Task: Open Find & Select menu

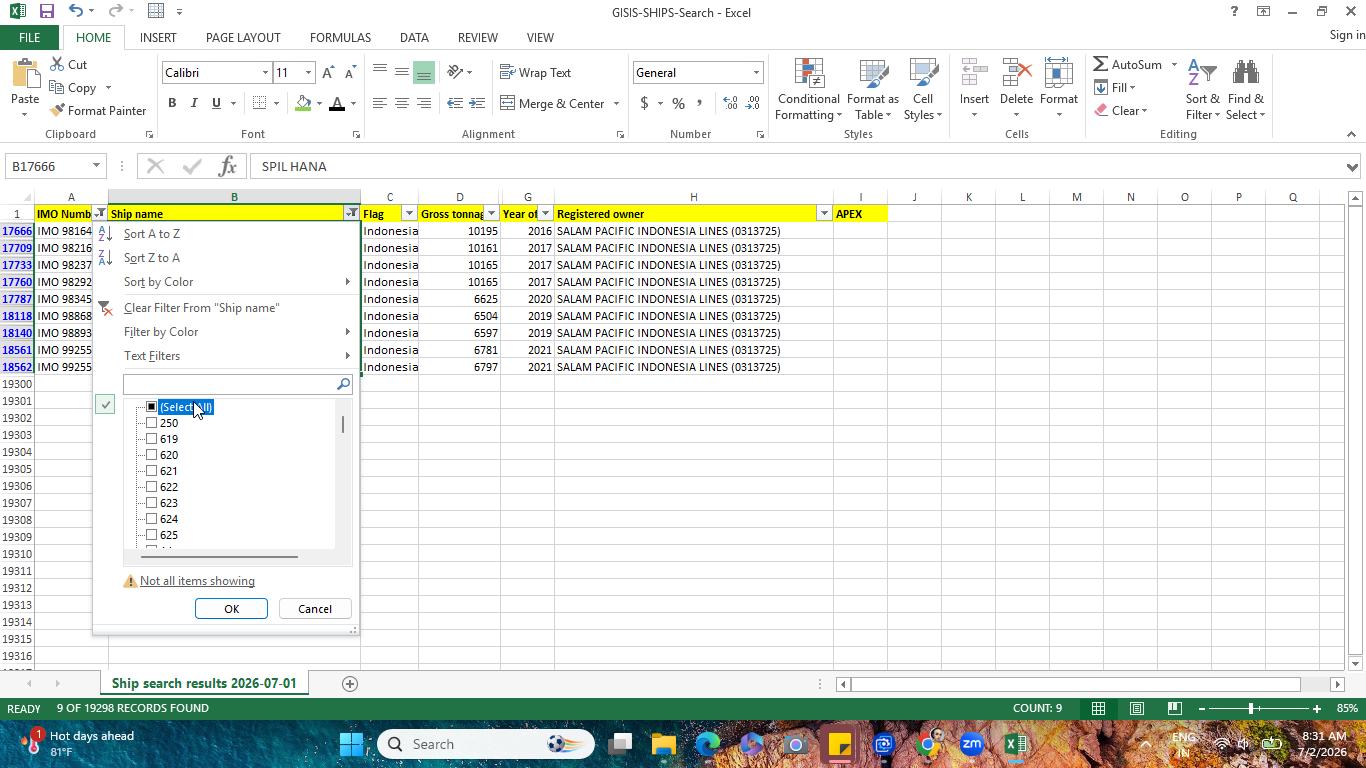Action: (1246, 88)
